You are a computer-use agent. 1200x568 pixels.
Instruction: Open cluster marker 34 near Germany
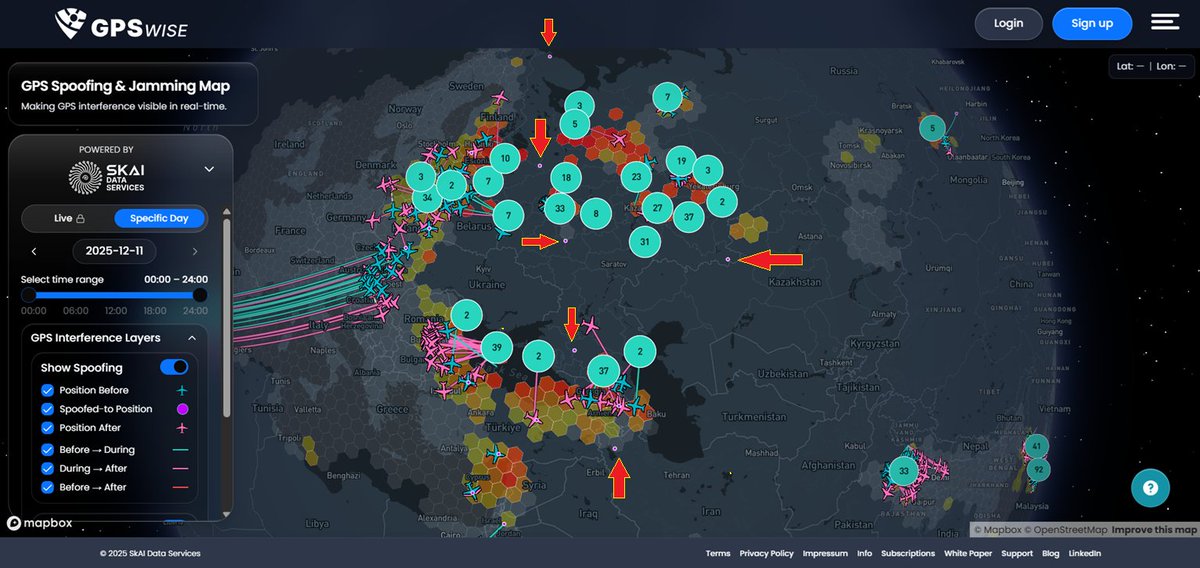(427, 198)
